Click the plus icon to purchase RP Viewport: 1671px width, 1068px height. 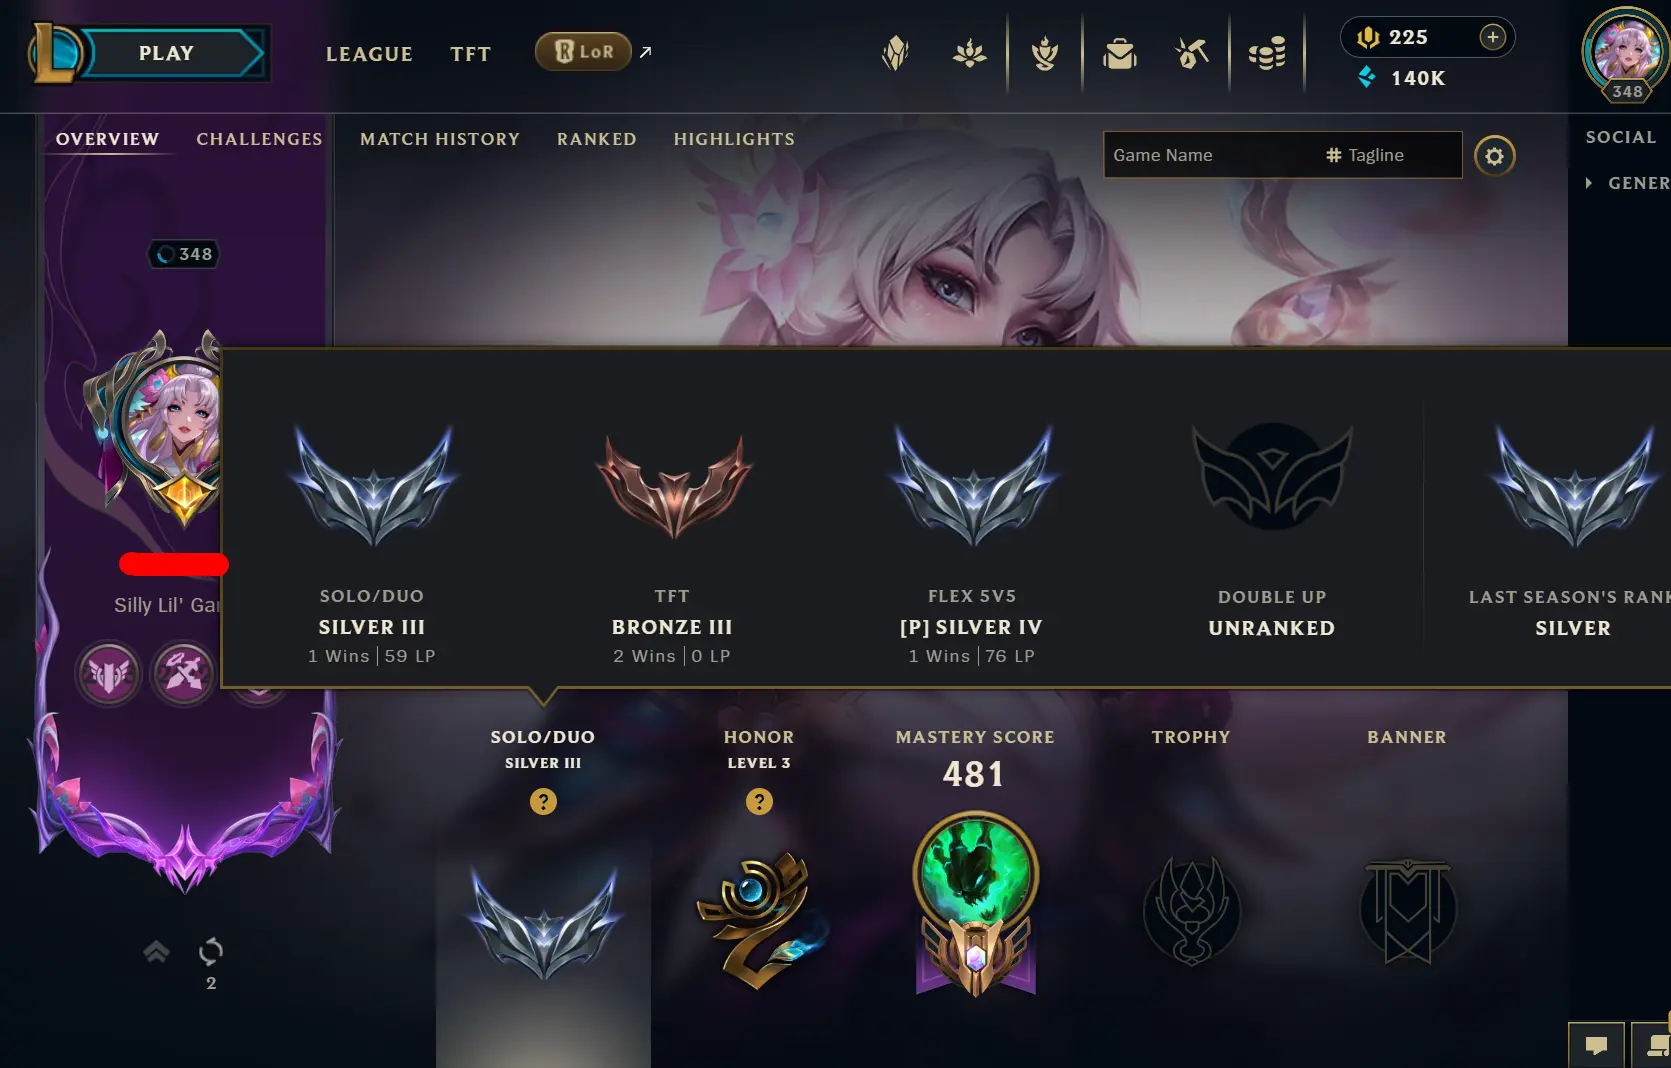pyautogui.click(x=1492, y=37)
